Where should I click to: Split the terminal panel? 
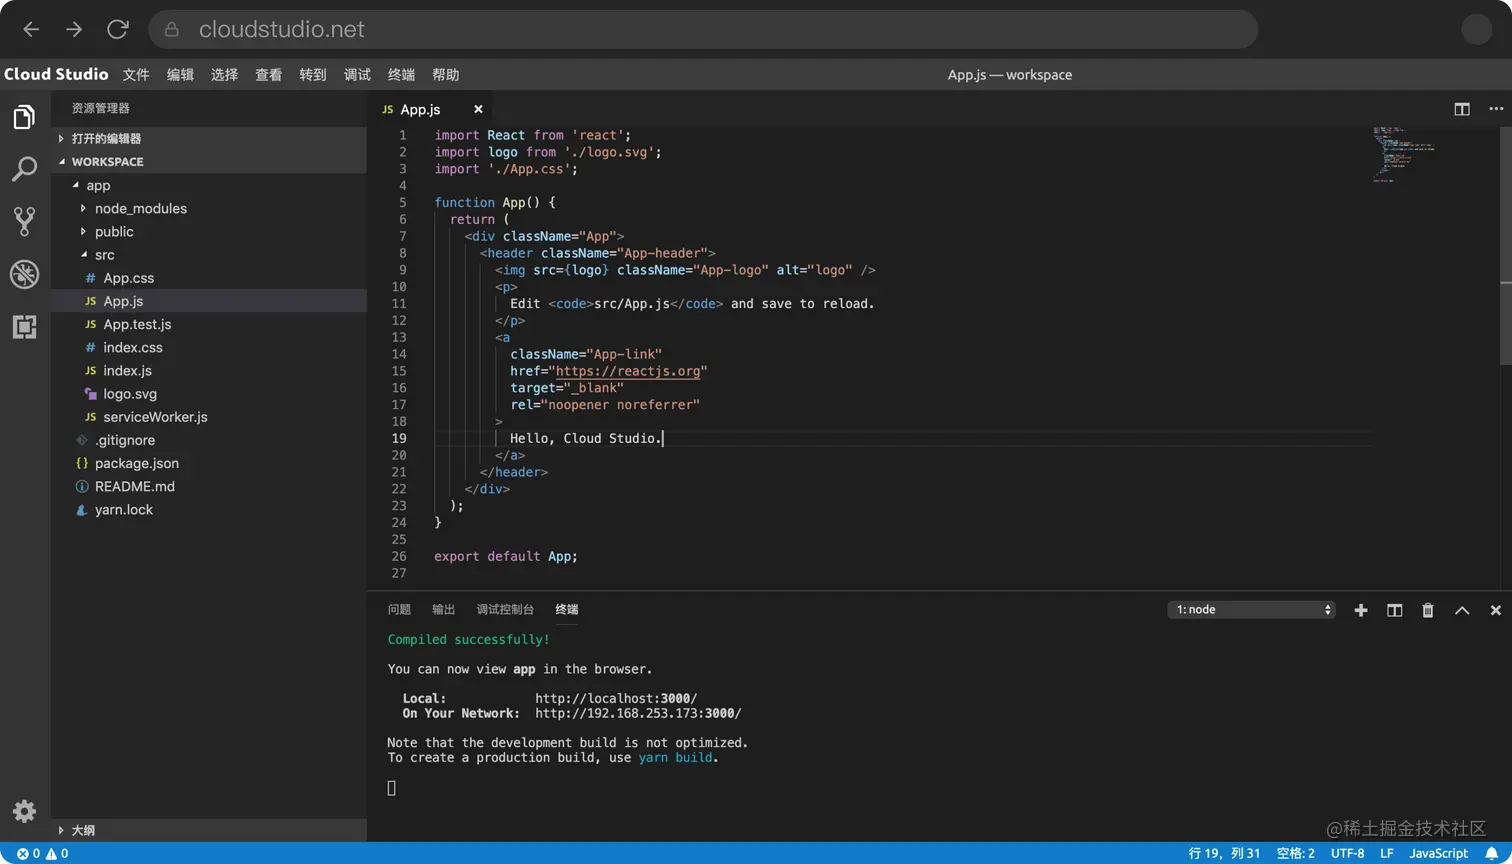(x=1395, y=610)
